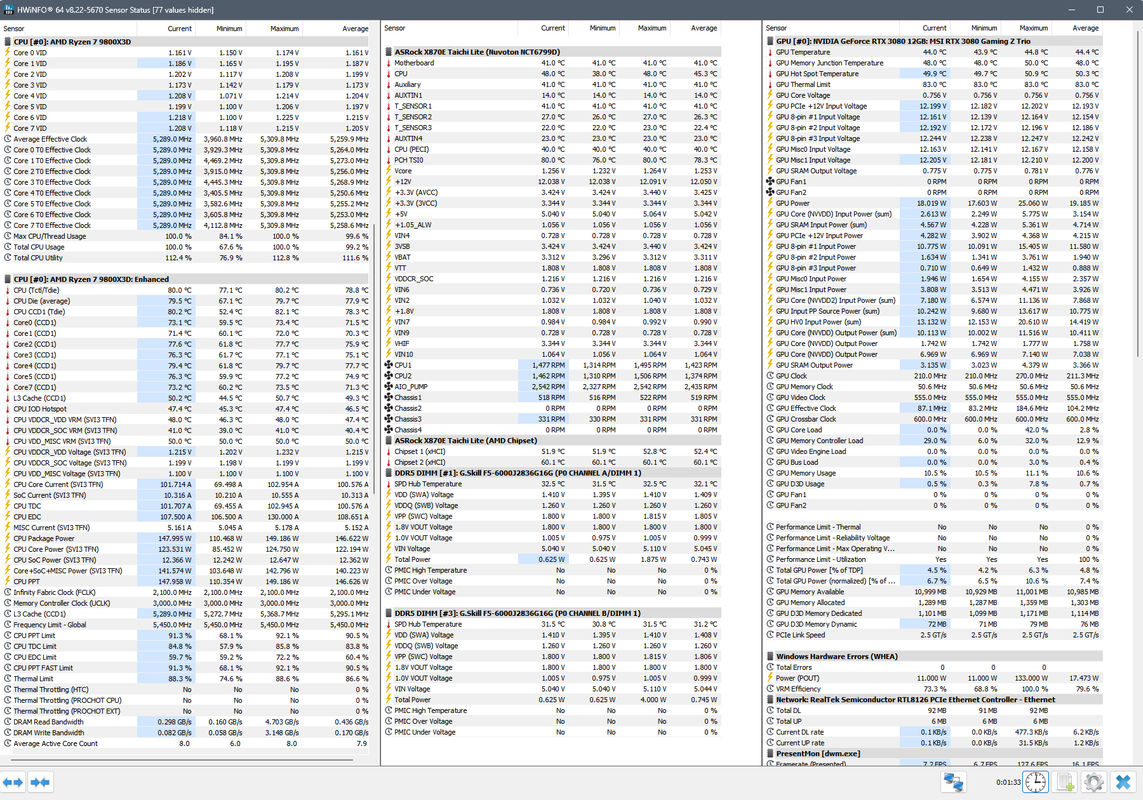Select the VDDCR_SOC voltage row
1143x800 pixels.
point(552,279)
